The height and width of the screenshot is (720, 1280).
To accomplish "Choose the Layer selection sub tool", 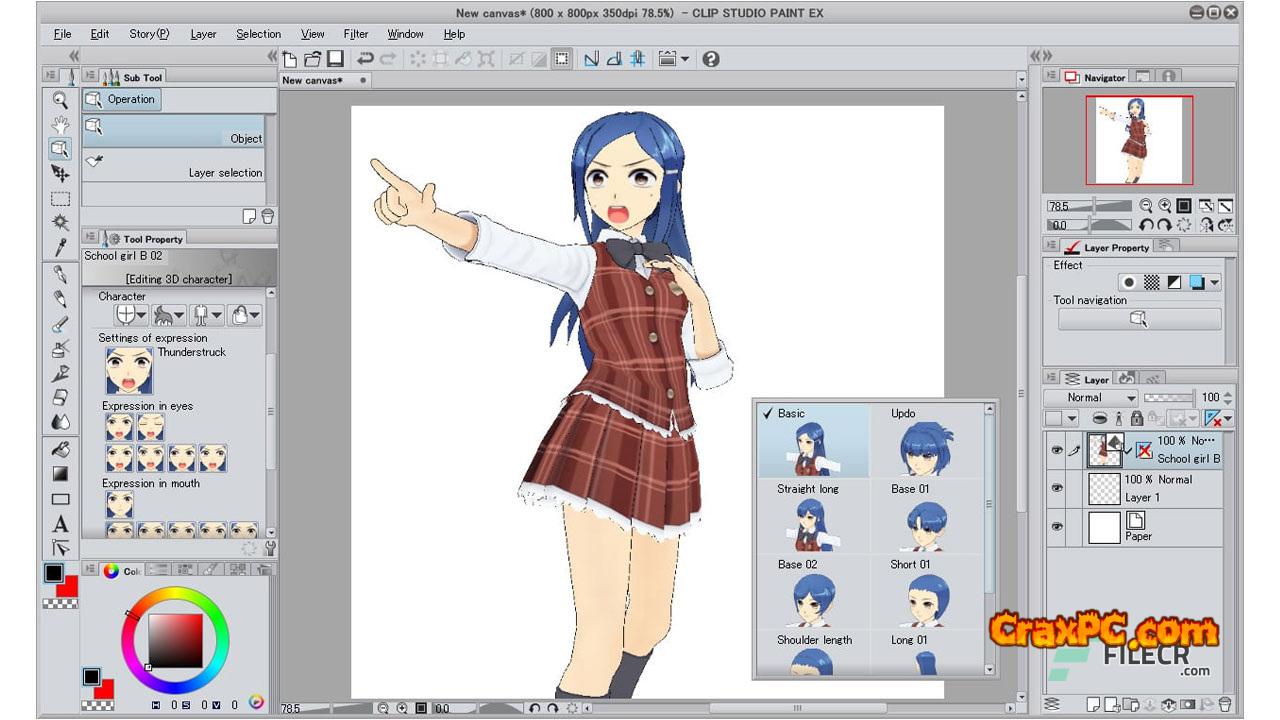I will (x=174, y=165).
